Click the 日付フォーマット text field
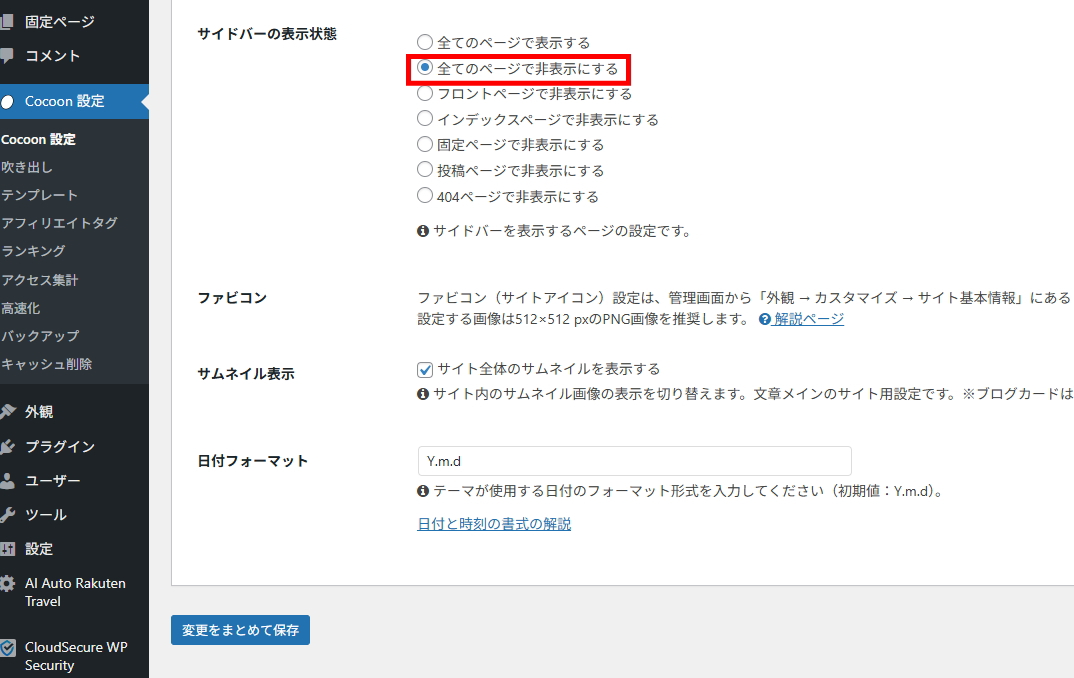Viewport: 1074px width, 678px height. pyautogui.click(x=634, y=461)
